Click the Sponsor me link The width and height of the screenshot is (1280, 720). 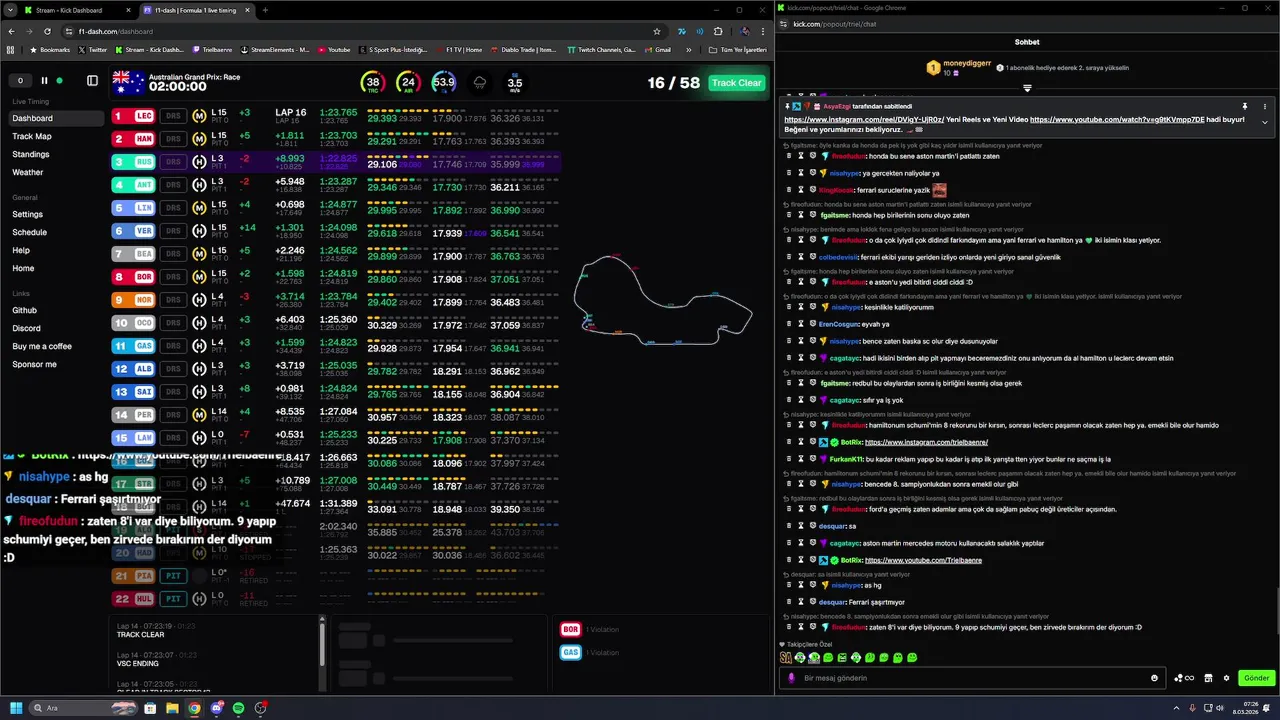pyautogui.click(x=35, y=364)
